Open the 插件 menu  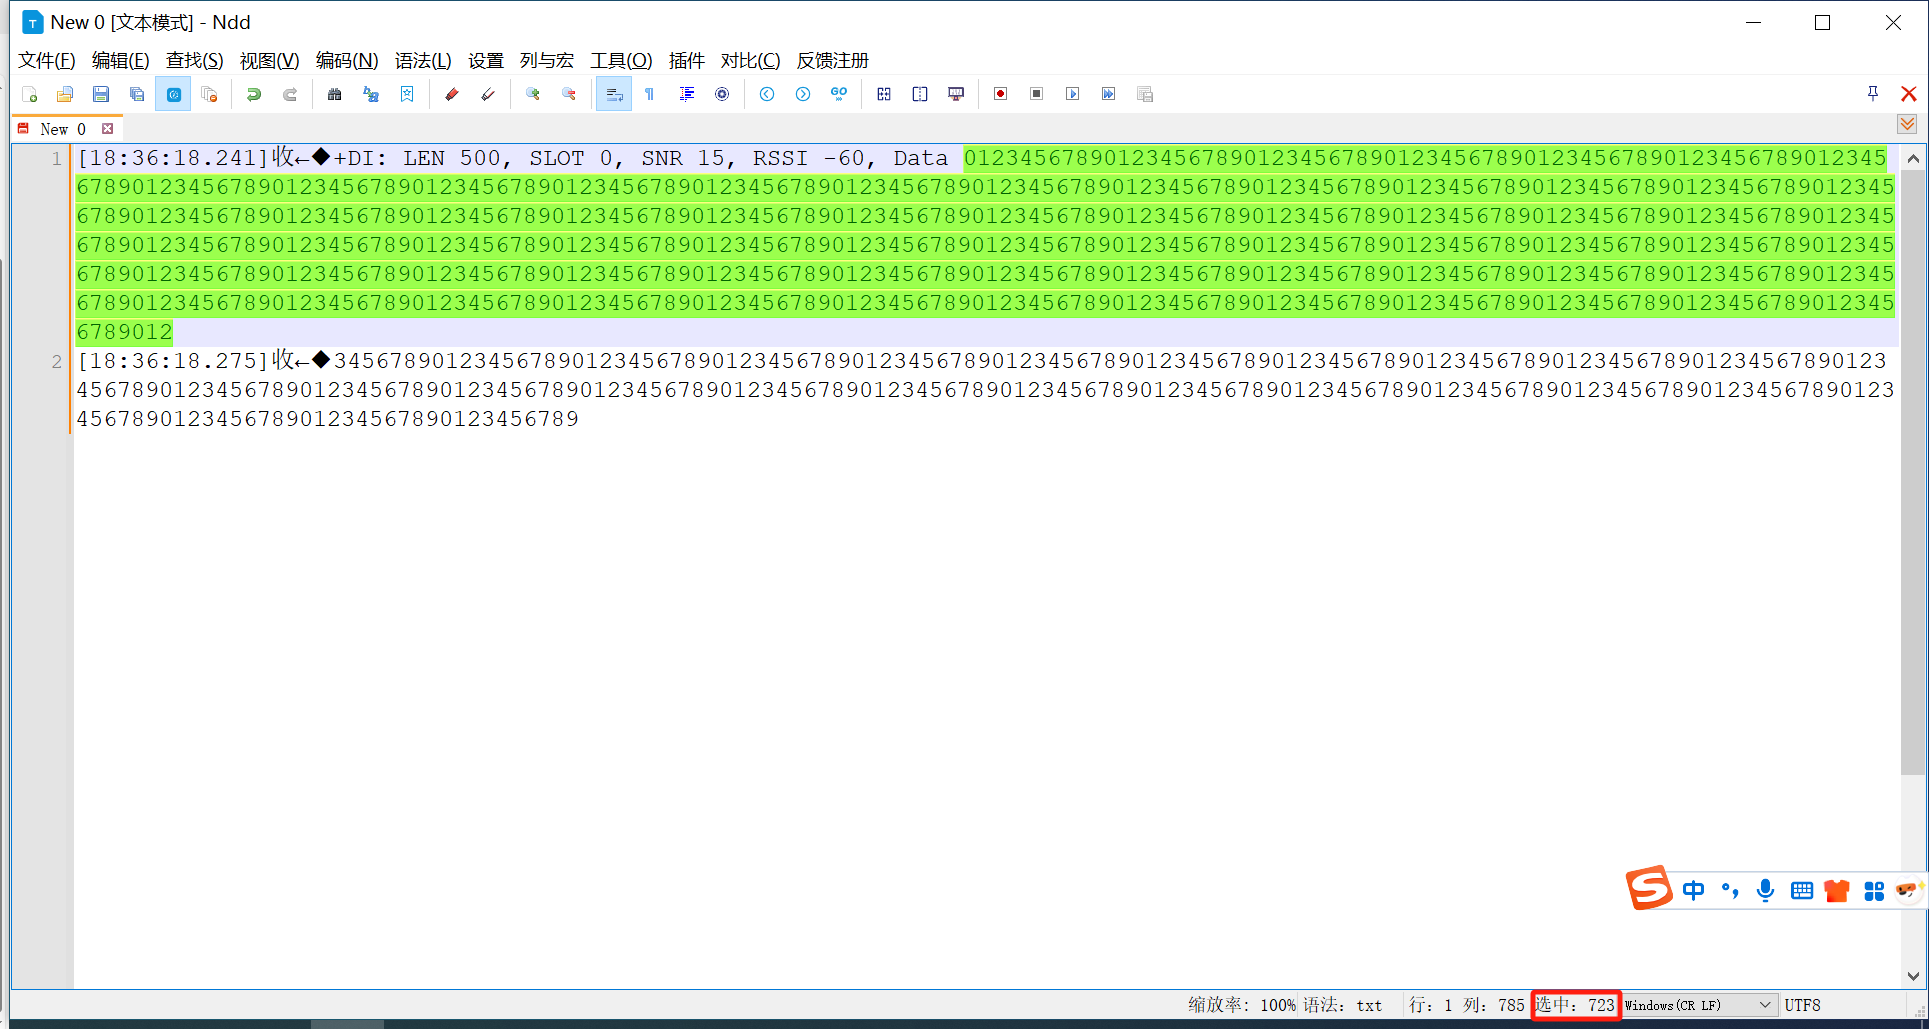(x=687, y=60)
